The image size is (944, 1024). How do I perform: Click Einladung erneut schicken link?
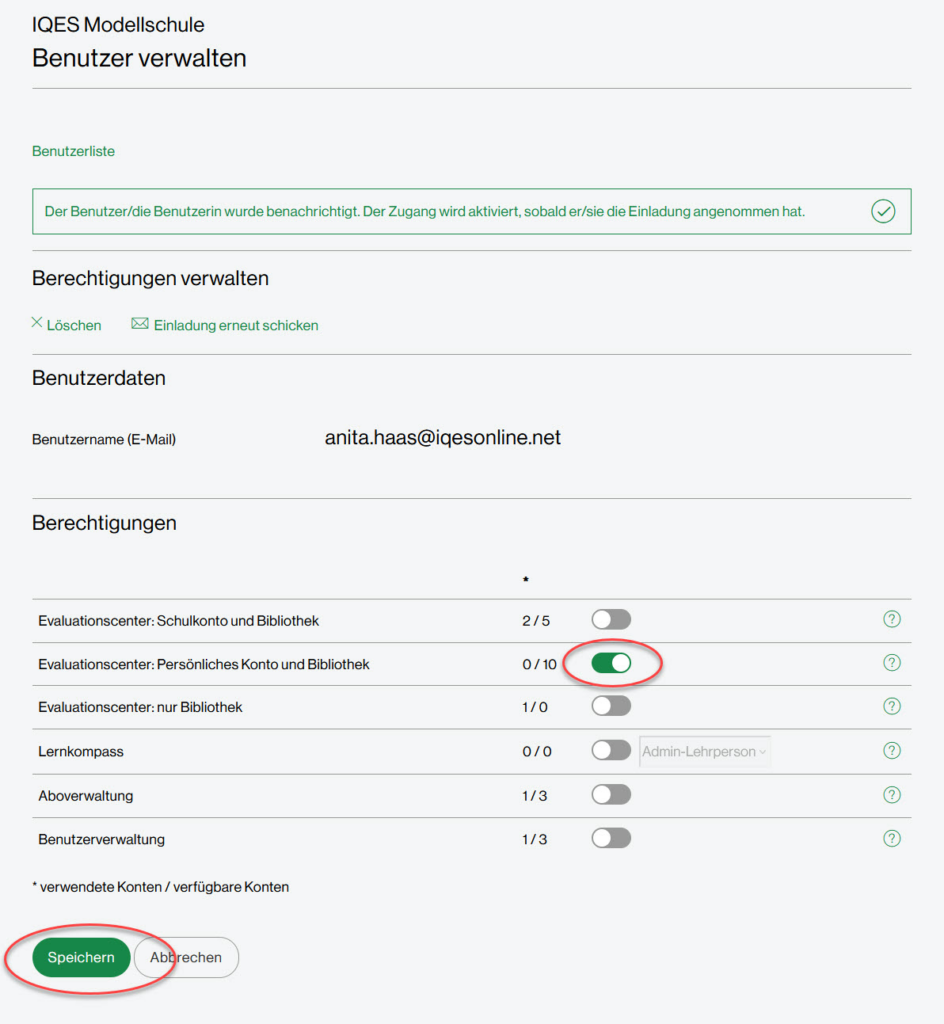[x=236, y=325]
